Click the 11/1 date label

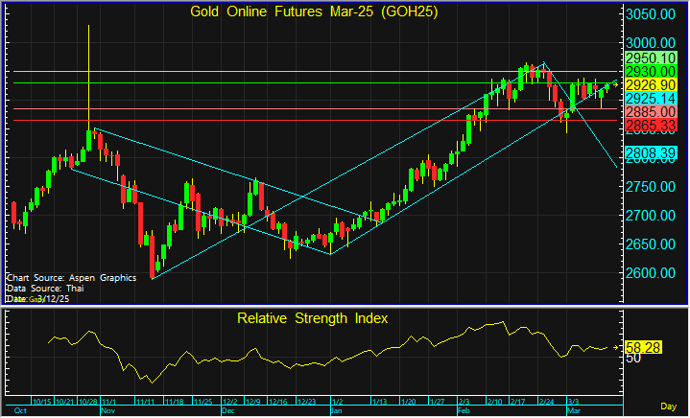[109, 402]
